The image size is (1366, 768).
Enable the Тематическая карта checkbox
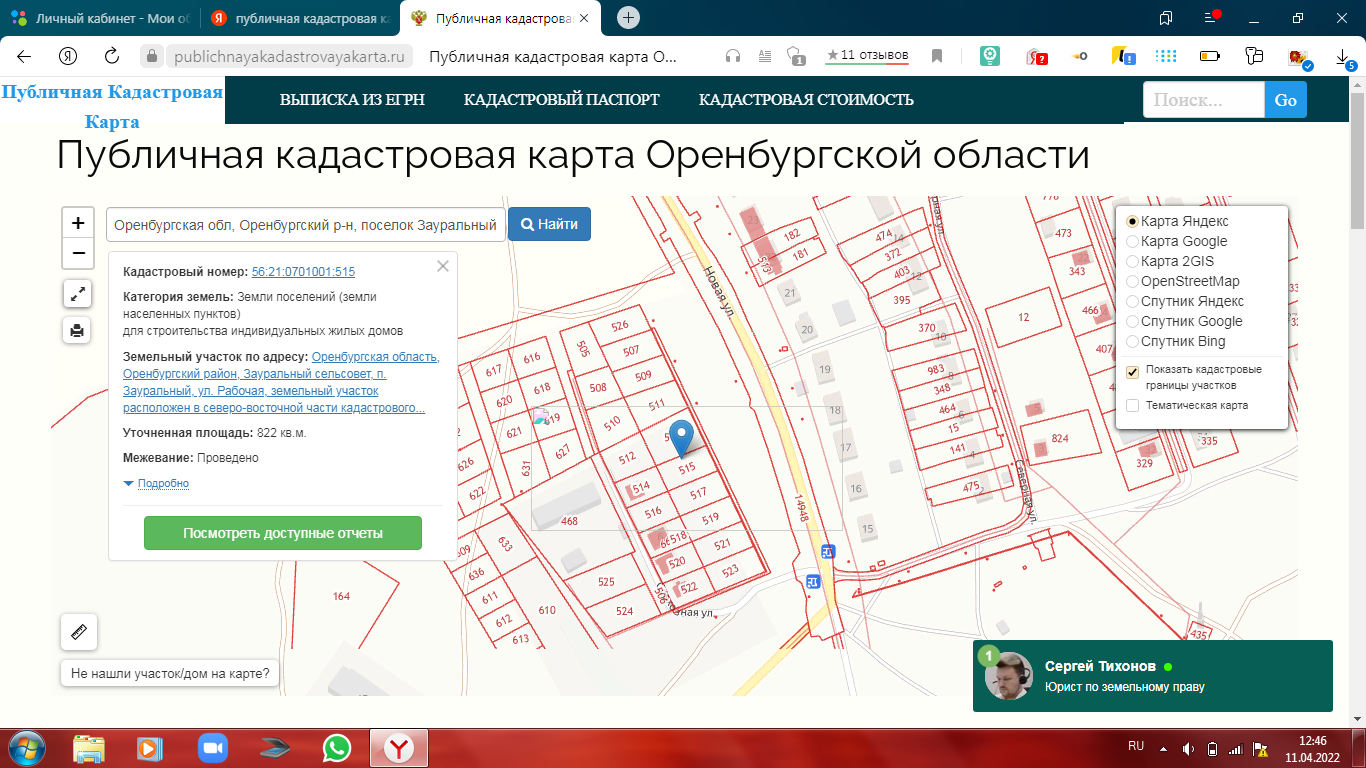1132,405
